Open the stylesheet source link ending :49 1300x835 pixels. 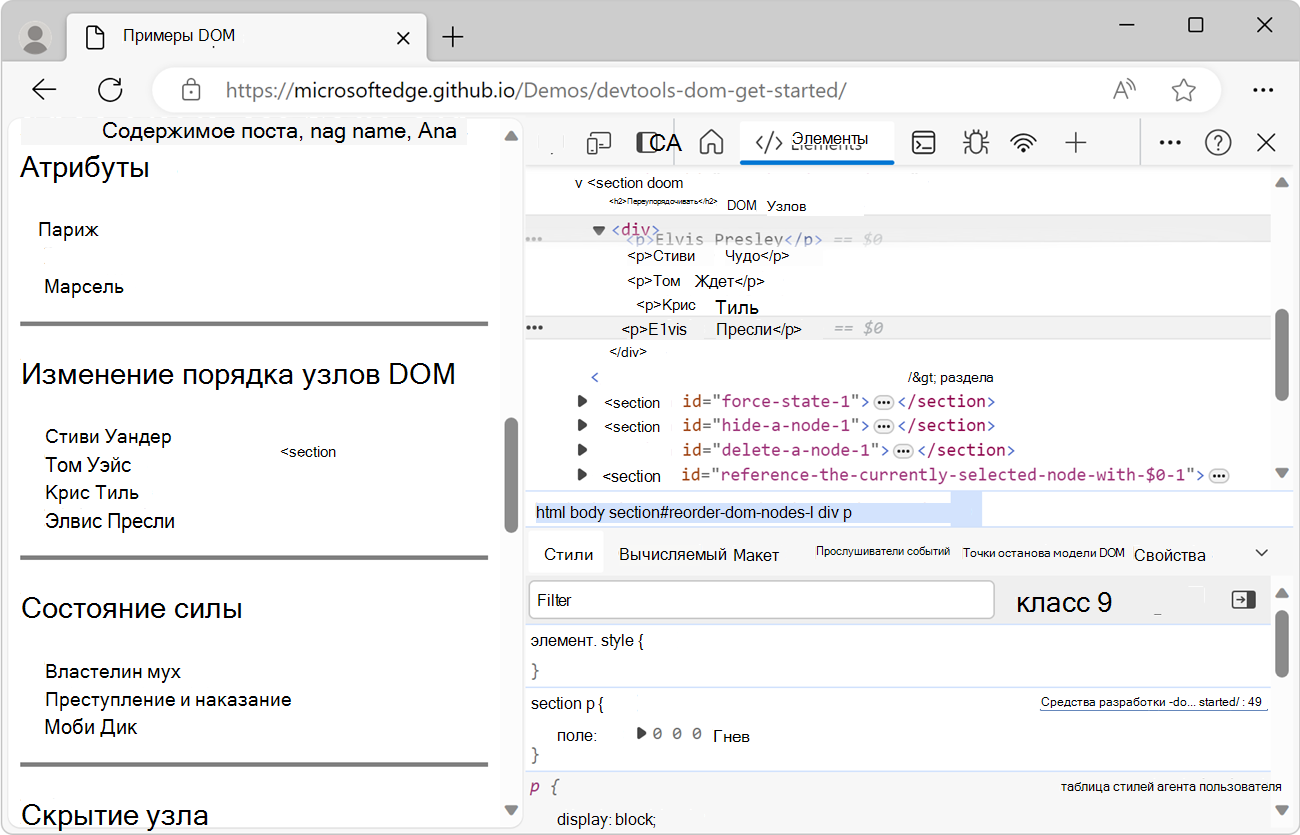point(1153,702)
